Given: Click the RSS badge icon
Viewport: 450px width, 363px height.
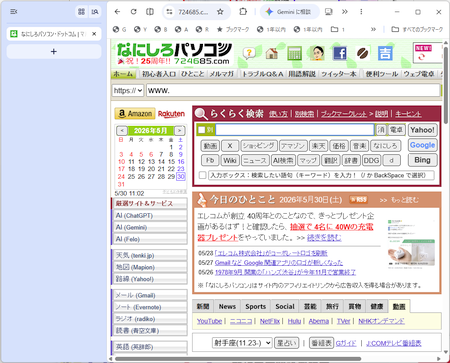Looking at the screenshot, I should click(x=359, y=199).
